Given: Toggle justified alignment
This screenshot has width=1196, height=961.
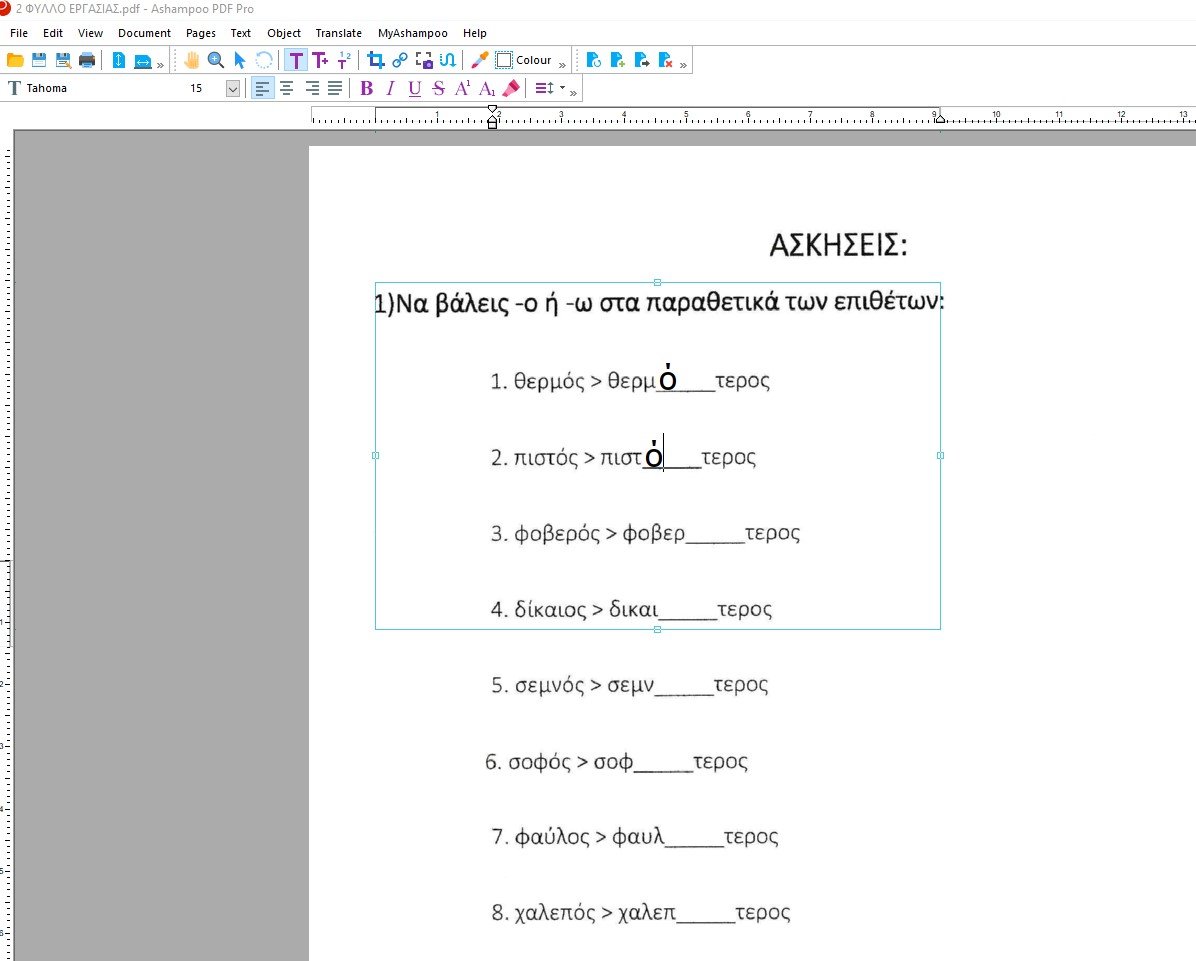Looking at the screenshot, I should coord(335,88).
